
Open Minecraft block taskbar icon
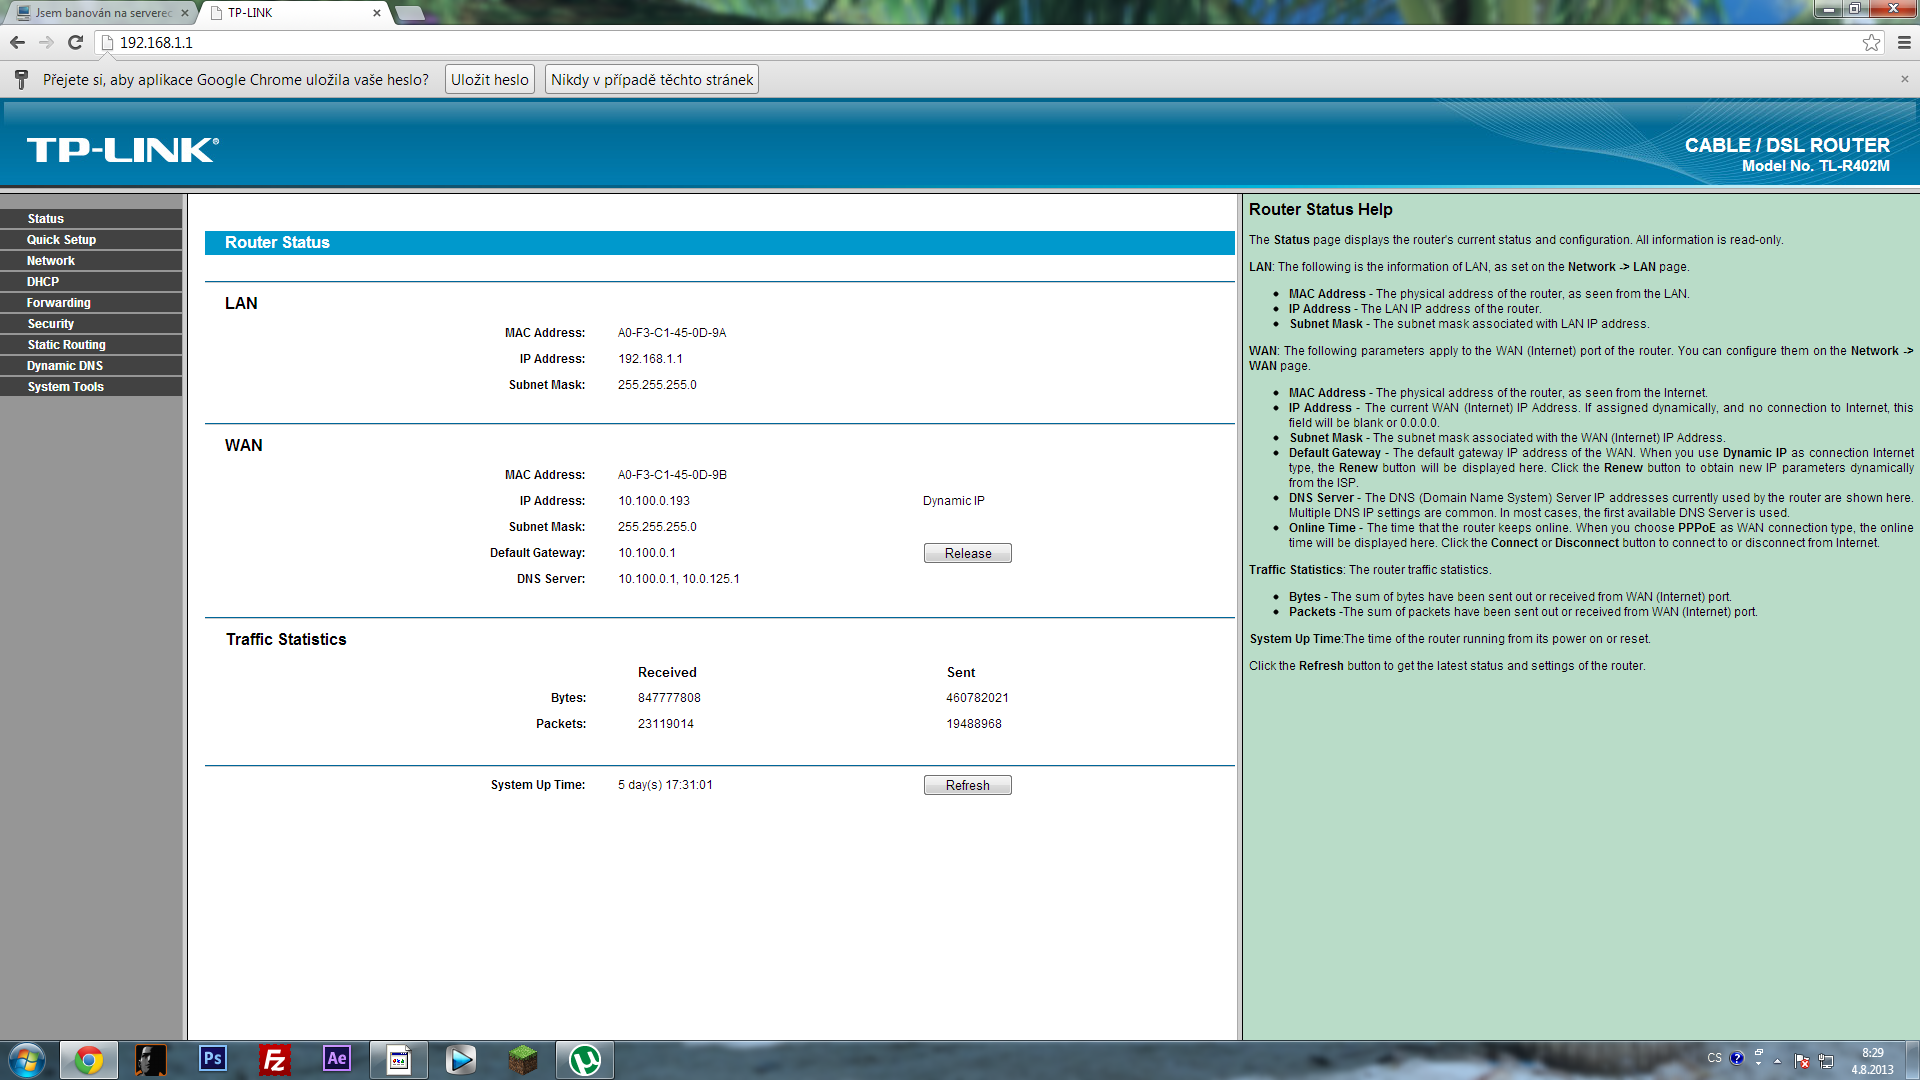tap(523, 1059)
